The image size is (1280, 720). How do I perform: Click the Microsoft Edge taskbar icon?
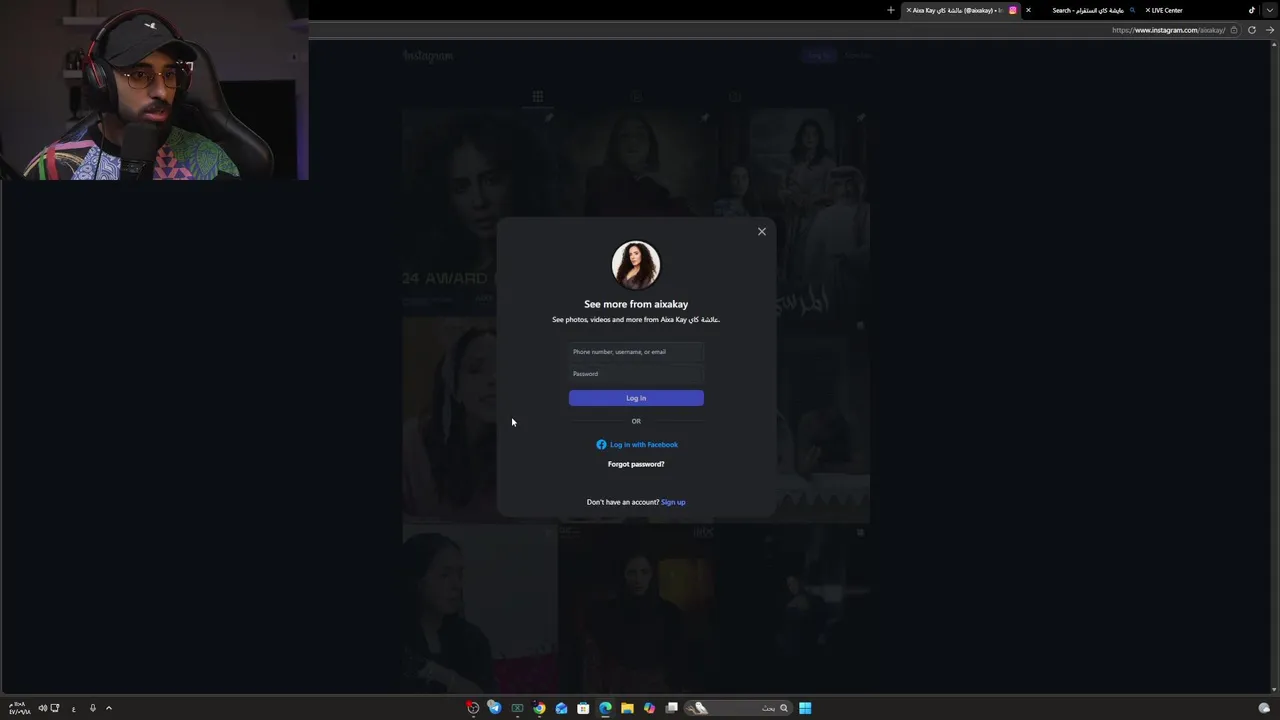pyautogui.click(x=605, y=708)
